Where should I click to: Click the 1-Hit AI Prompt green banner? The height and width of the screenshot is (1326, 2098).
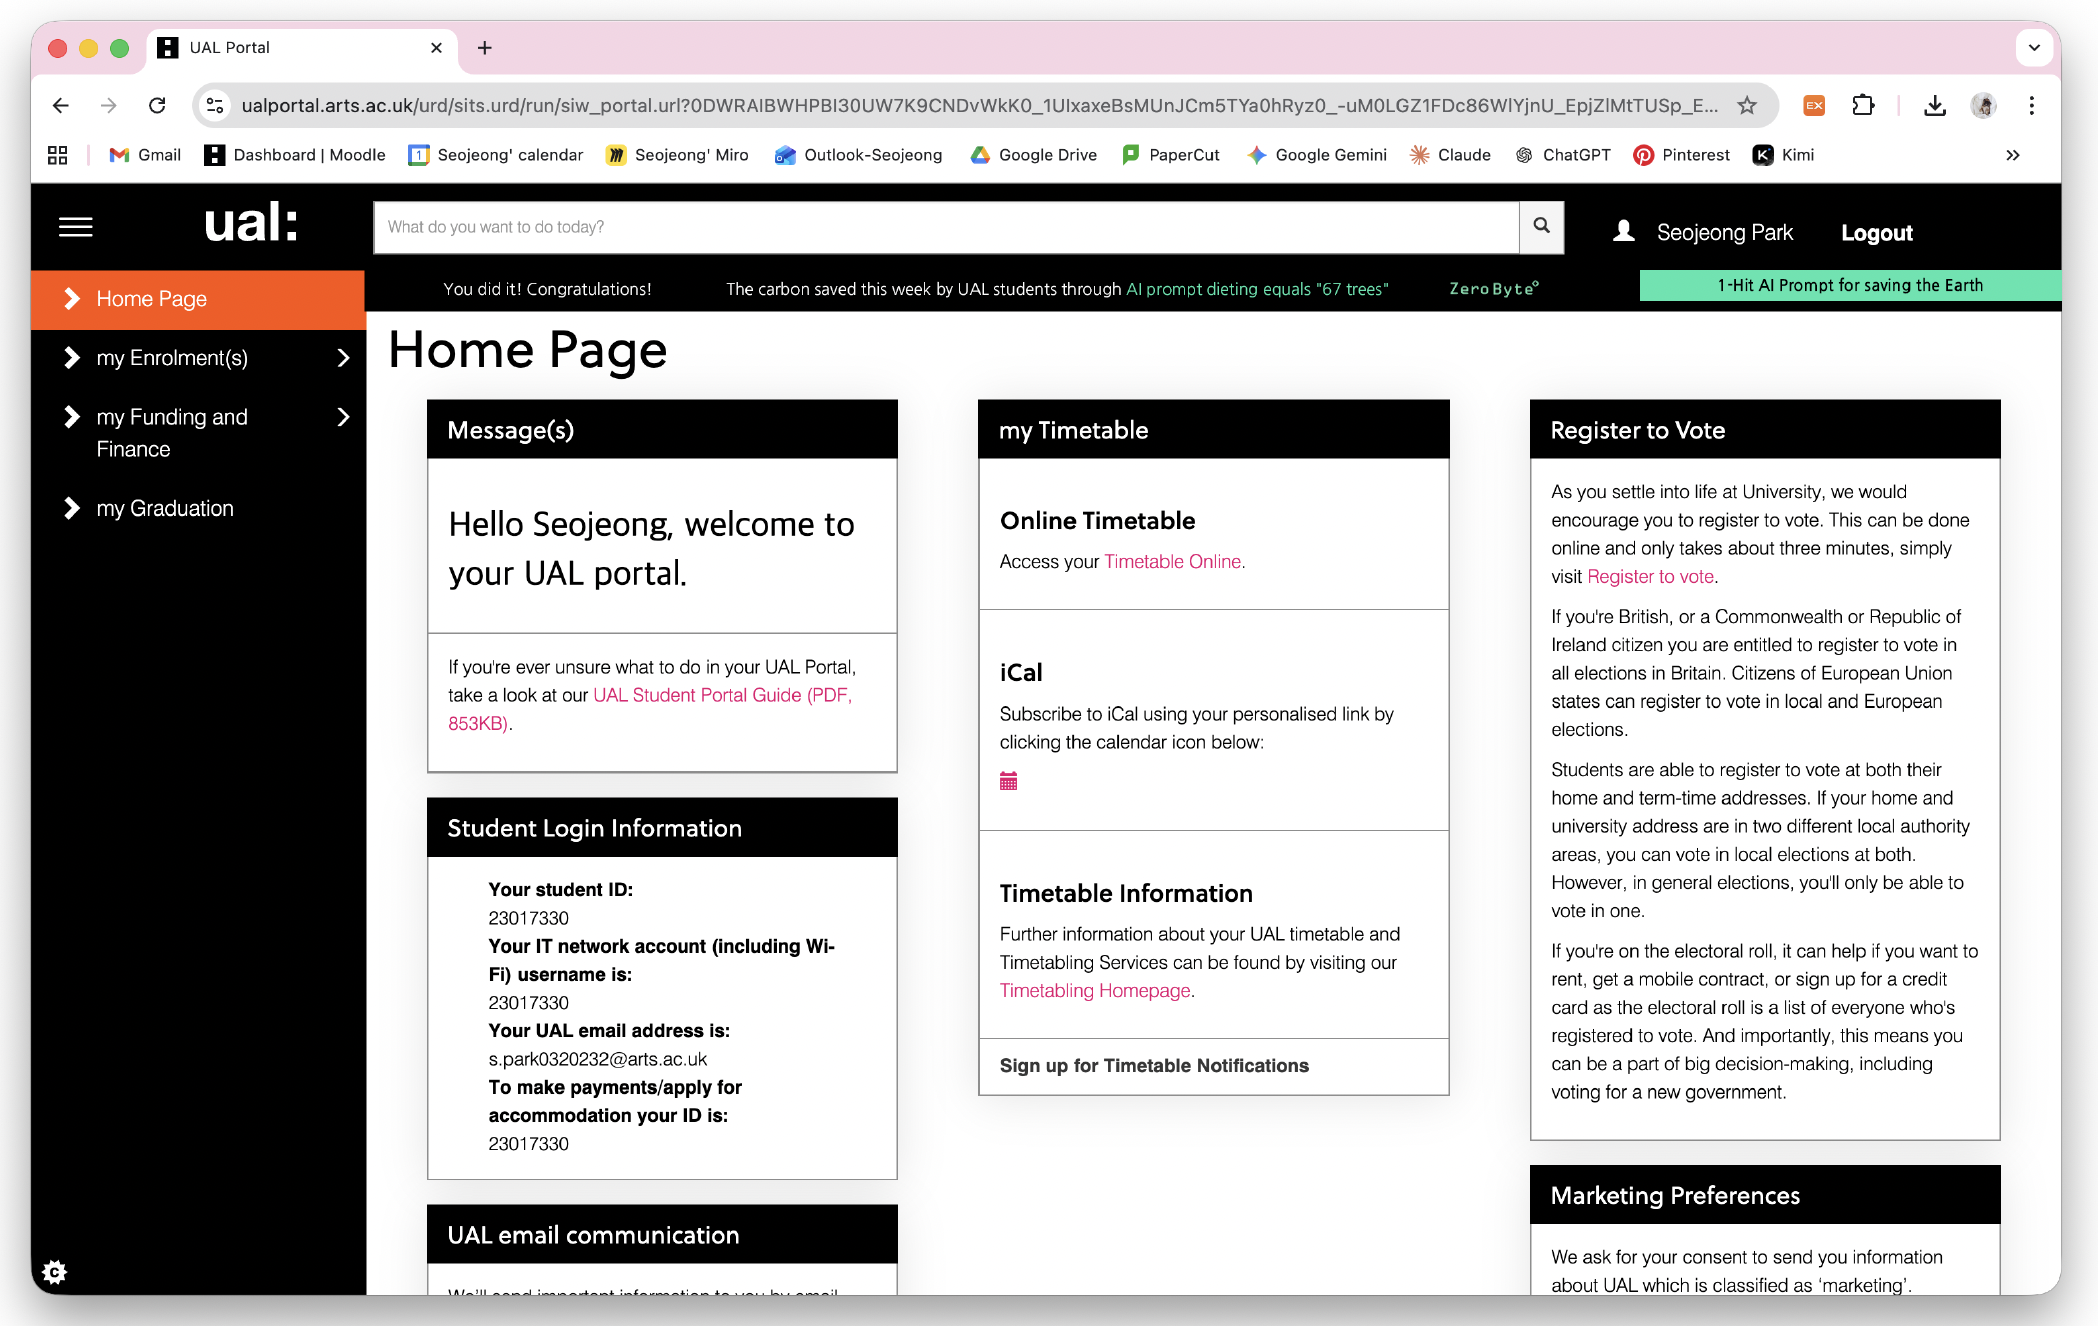[1850, 286]
